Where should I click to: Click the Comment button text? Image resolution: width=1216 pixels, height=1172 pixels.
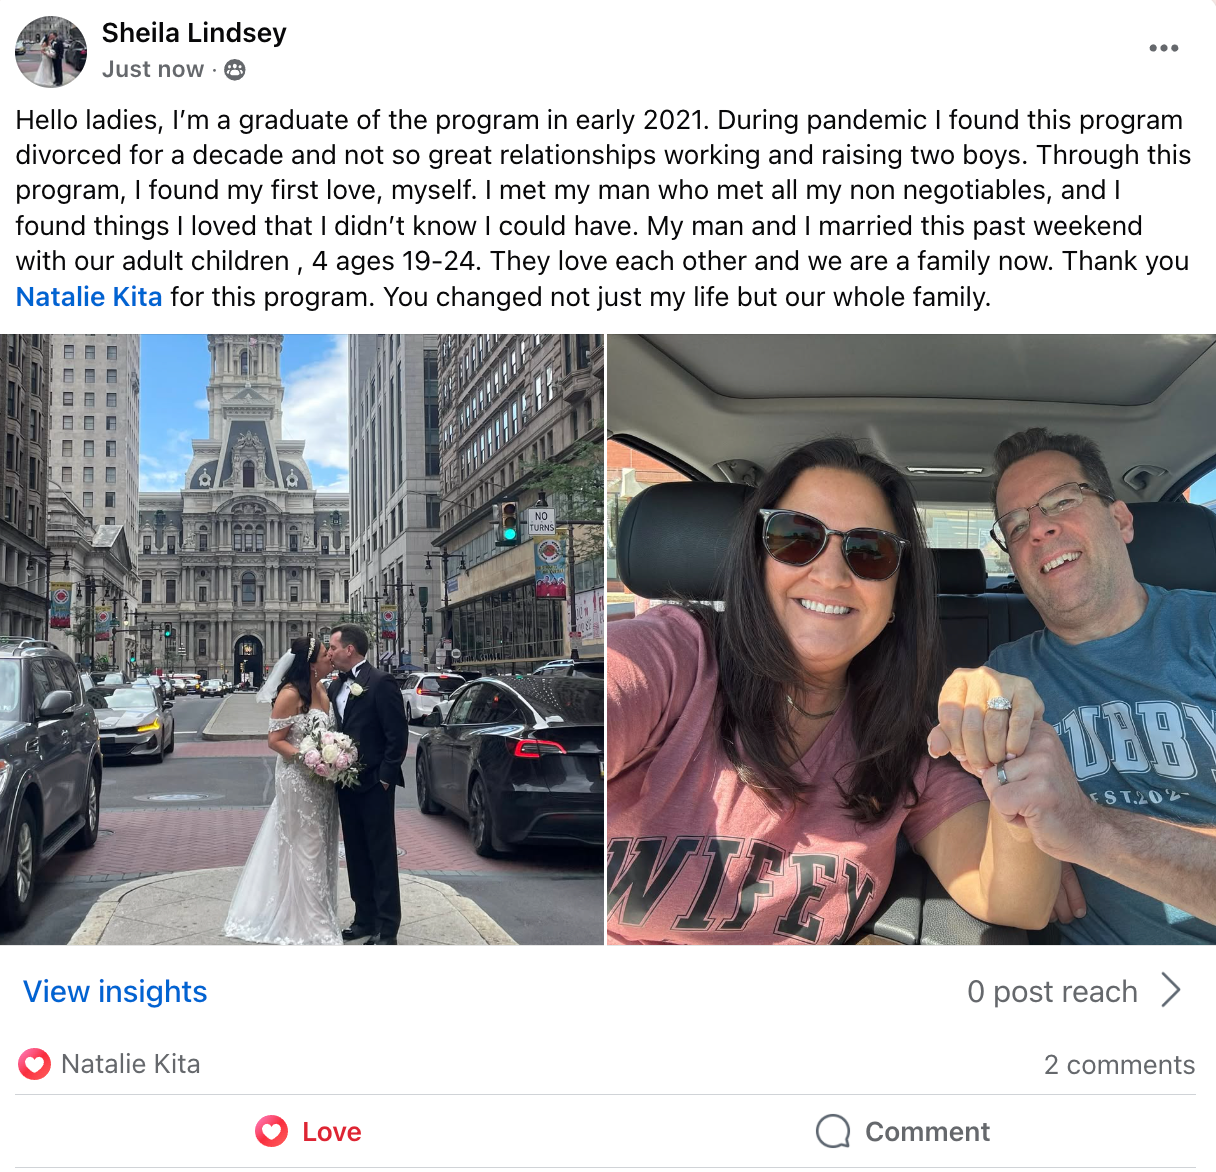coord(927,1131)
